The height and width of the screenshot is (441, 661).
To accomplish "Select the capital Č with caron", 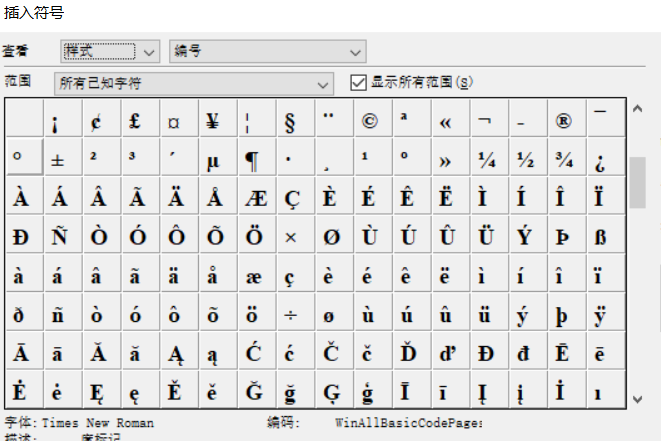I will pyautogui.click(x=335, y=351).
